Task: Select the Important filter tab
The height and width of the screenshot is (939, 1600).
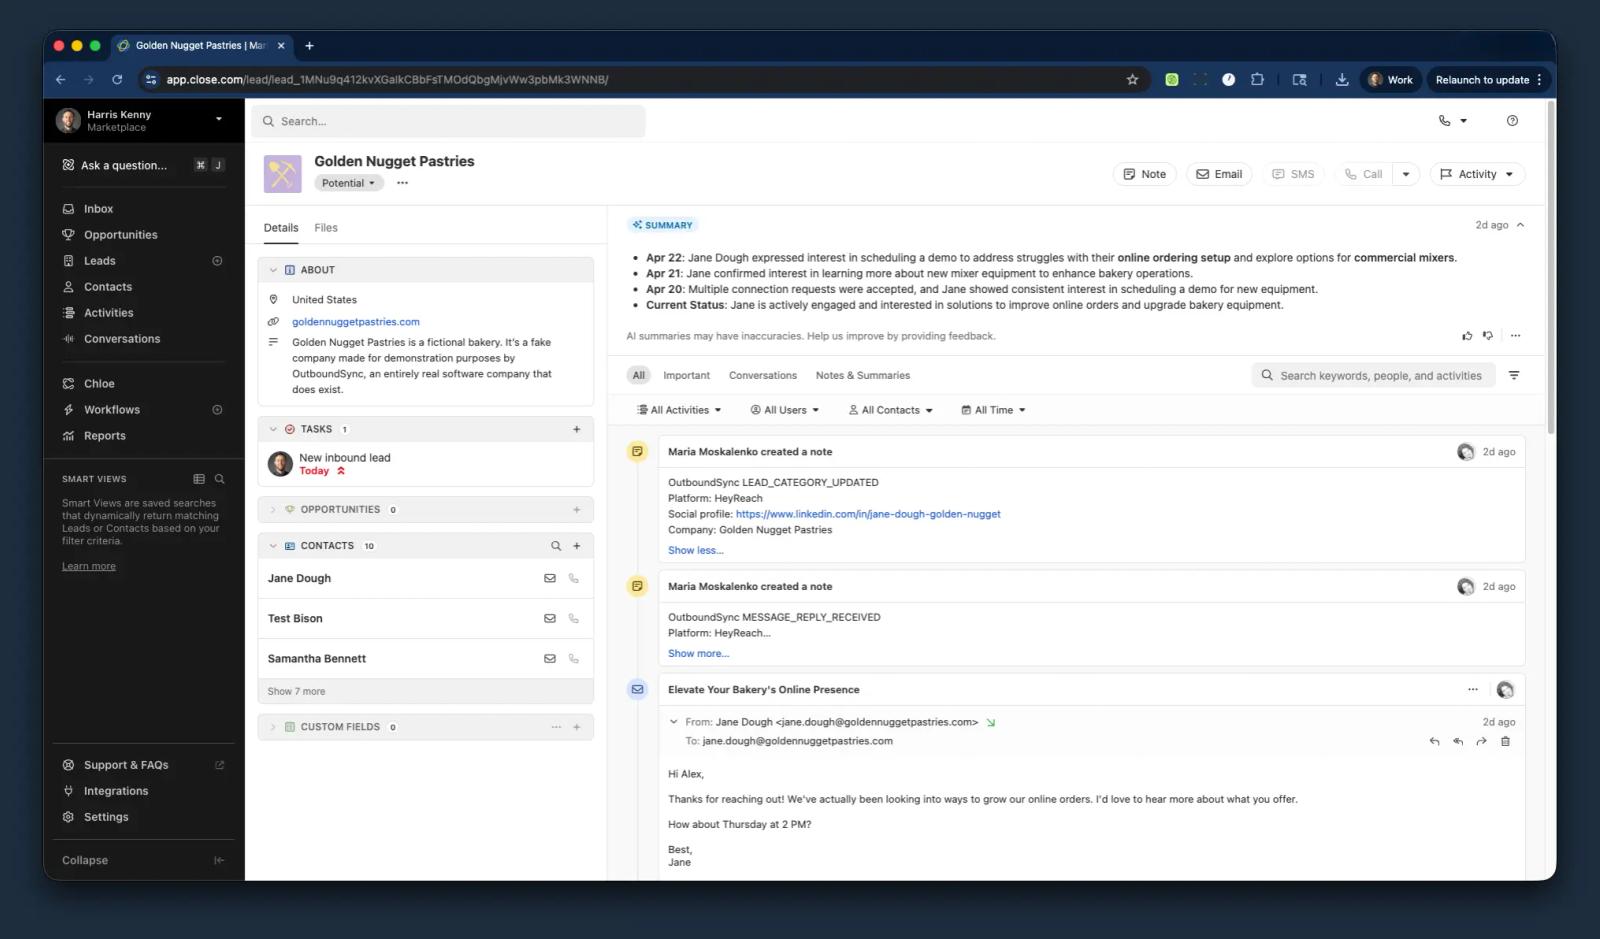Action: (686, 376)
